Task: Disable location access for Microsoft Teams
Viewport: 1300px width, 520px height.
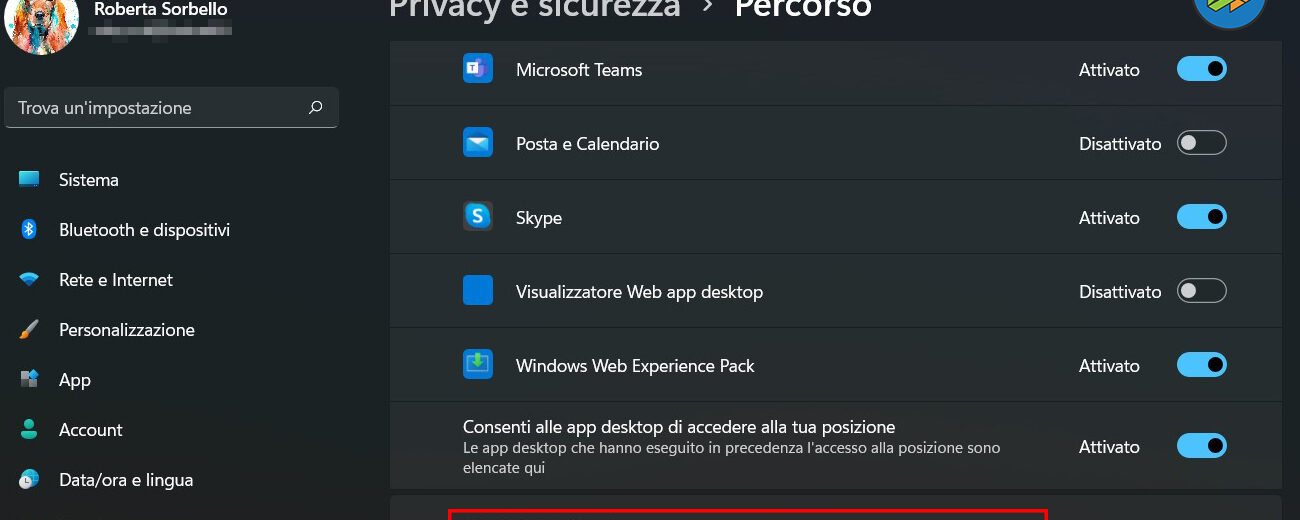Action: tap(1201, 69)
